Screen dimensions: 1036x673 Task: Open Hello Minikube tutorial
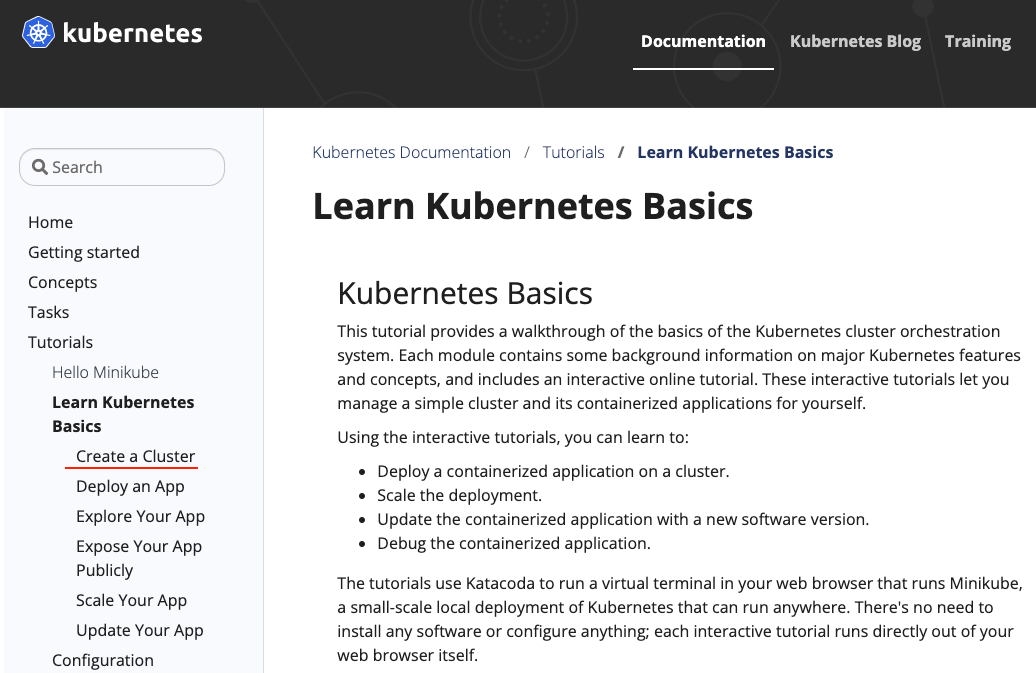[105, 372]
